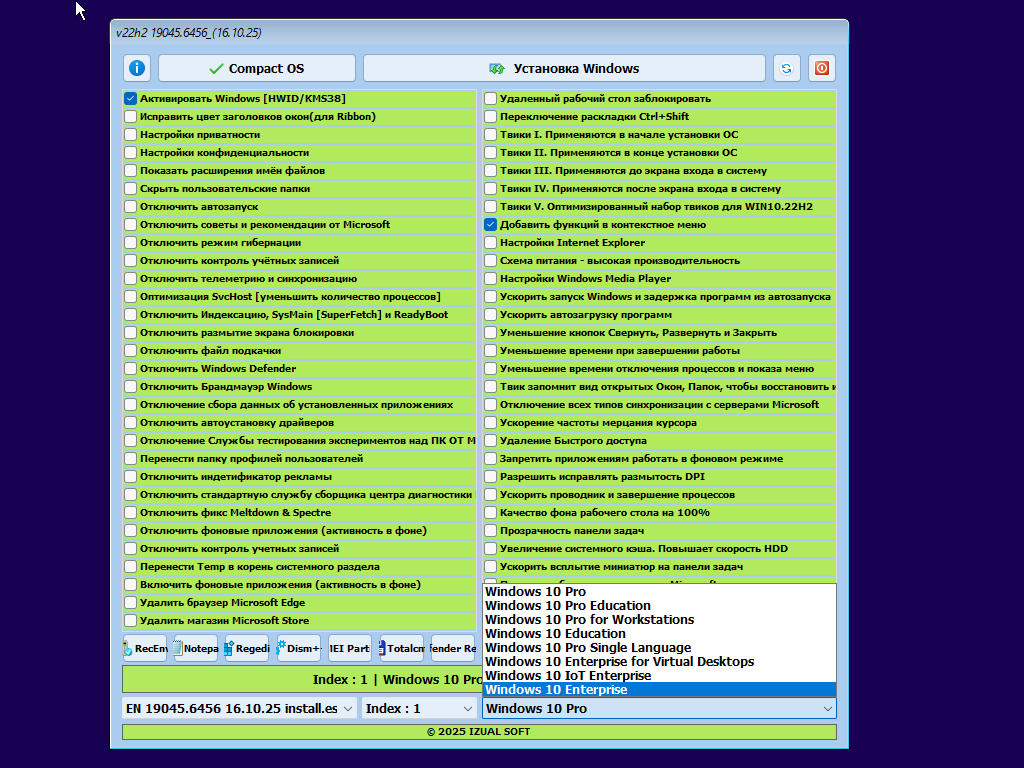Open the Index : 1 dropdown

pos(418,708)
